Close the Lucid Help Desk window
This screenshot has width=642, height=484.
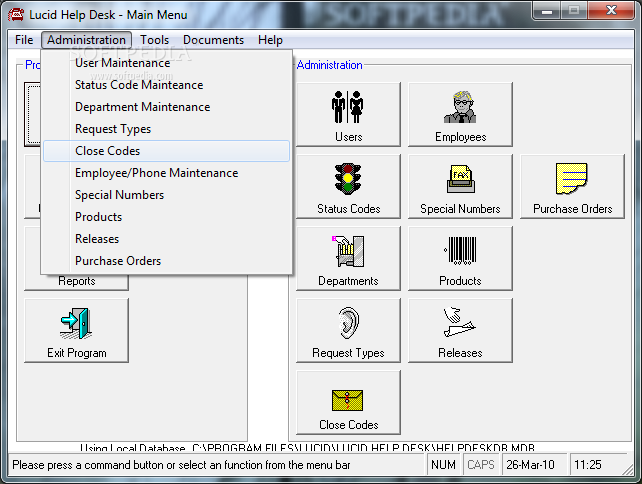pyautogui.click(x=612, y=10)
